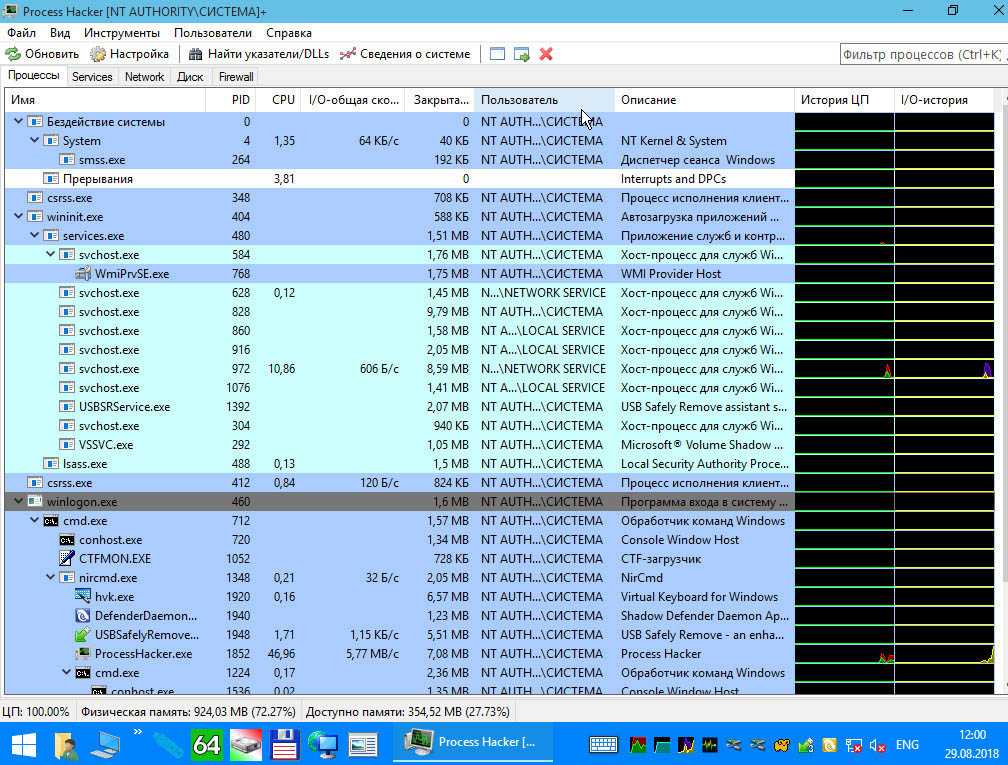1008x765 pixels.
Task: Click the process filter search field
Action: (918, 54)
